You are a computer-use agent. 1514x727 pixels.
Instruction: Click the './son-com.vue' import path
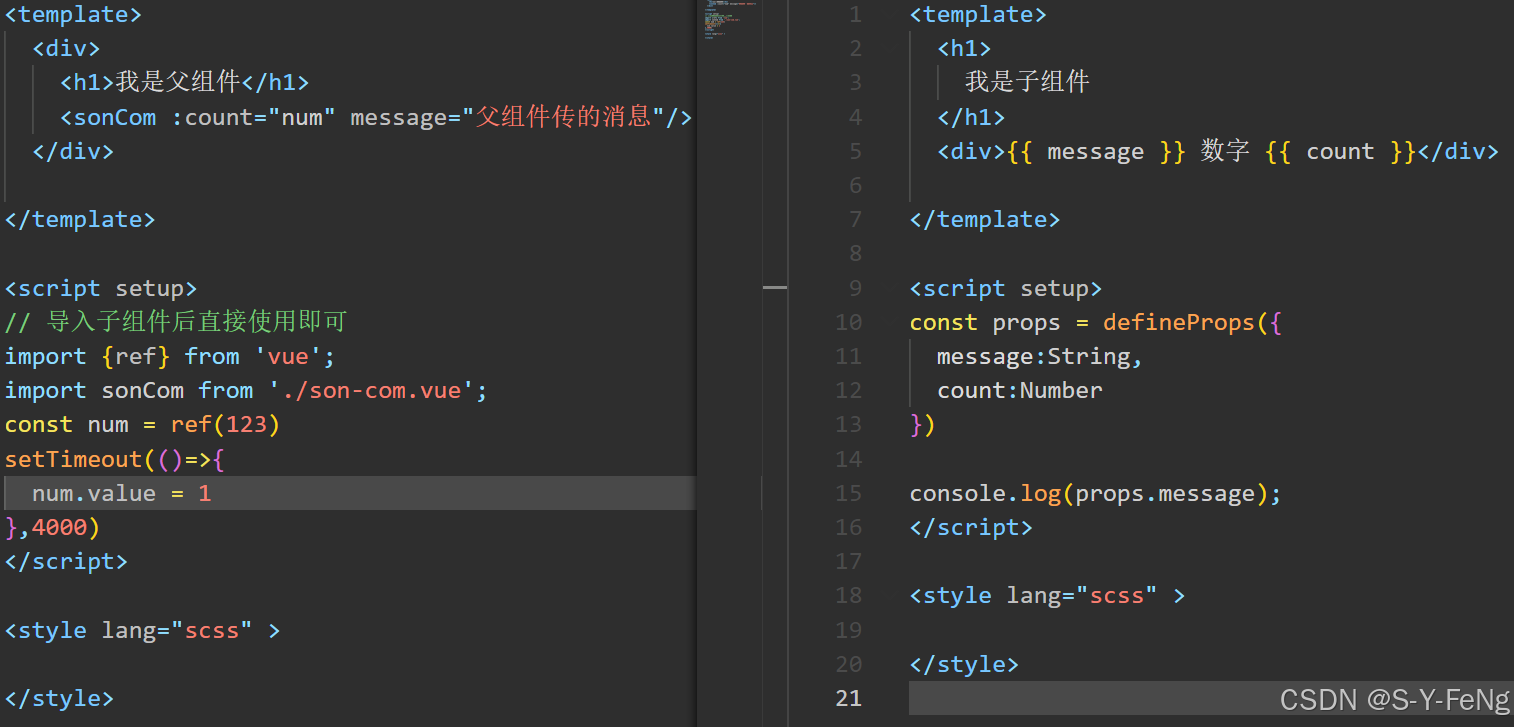click(370, 391)
